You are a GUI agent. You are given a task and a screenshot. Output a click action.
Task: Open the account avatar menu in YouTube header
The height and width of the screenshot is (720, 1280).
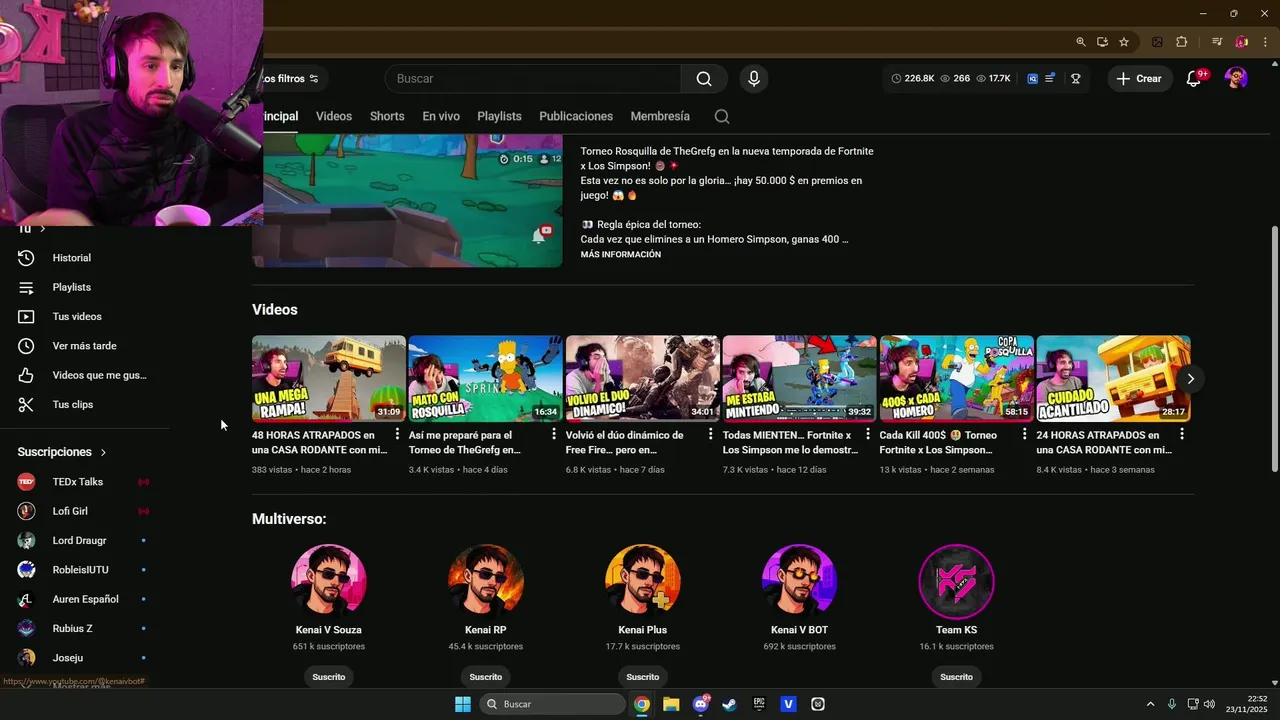pos(1236,79)
